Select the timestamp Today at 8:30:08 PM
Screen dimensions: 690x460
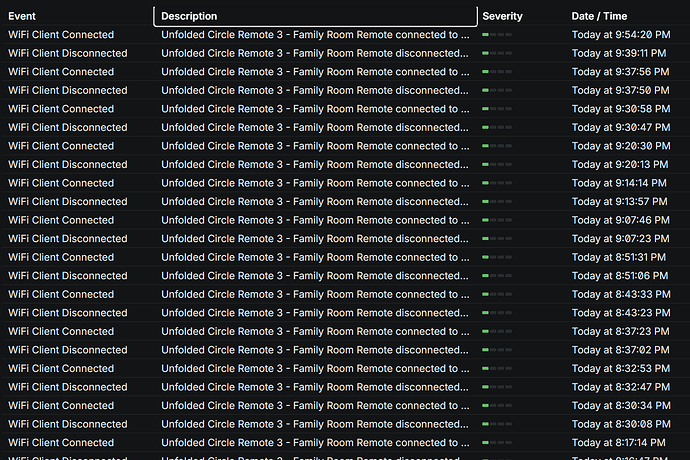pyautogui.click(x=621, y=423)
